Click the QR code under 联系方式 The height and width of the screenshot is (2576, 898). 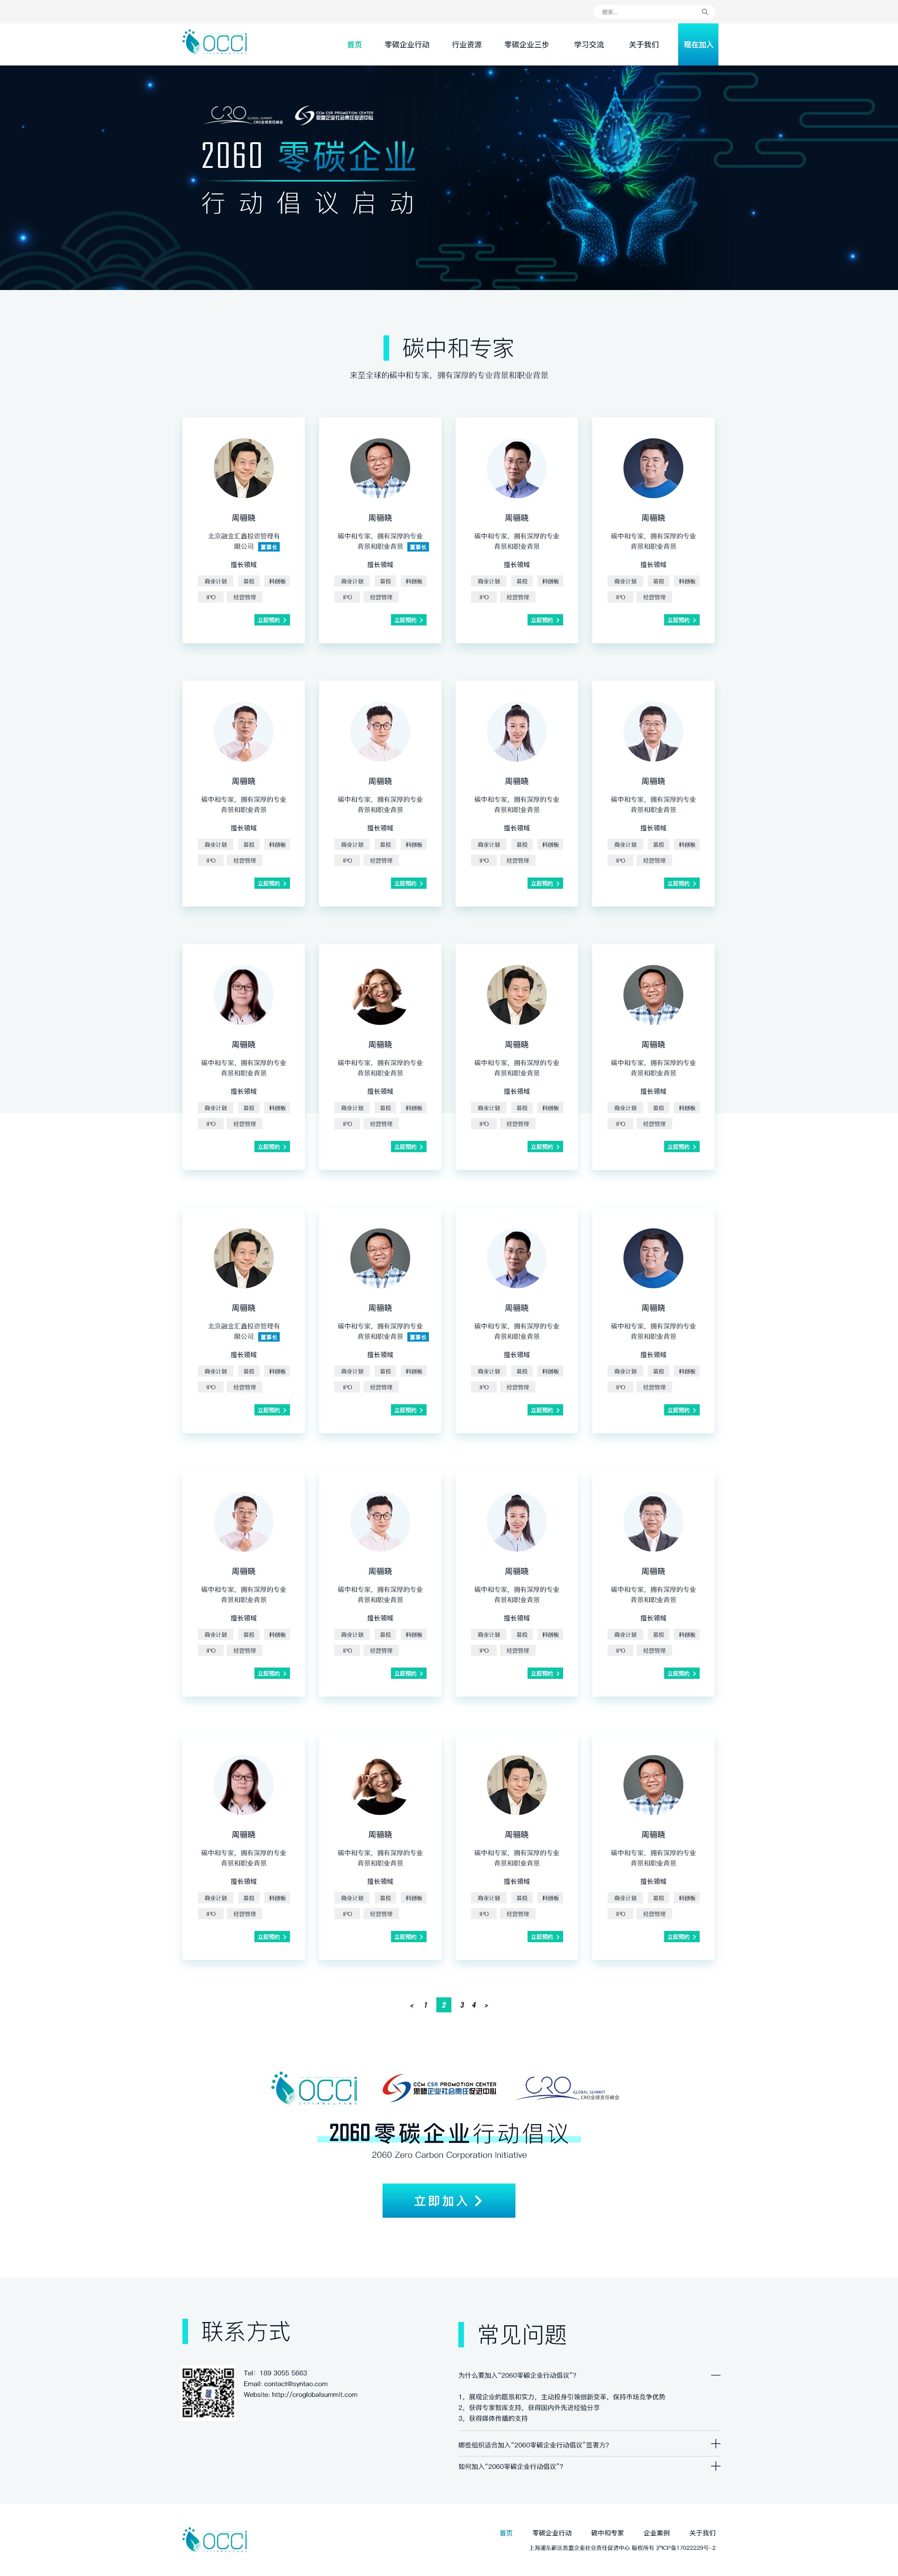pyautogui.click(x=208, y=2392)
